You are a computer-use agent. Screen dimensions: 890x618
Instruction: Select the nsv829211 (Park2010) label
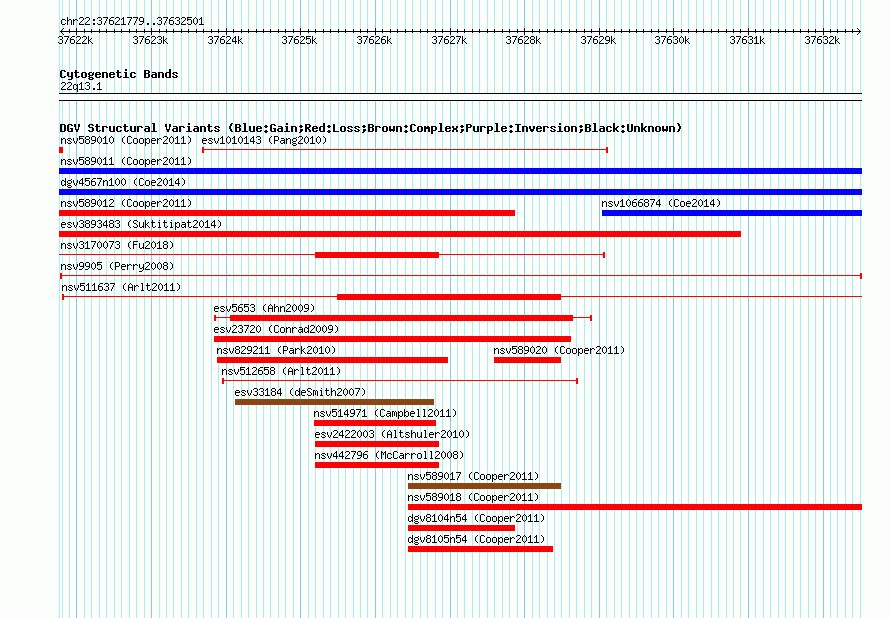(x=276, y=350)
